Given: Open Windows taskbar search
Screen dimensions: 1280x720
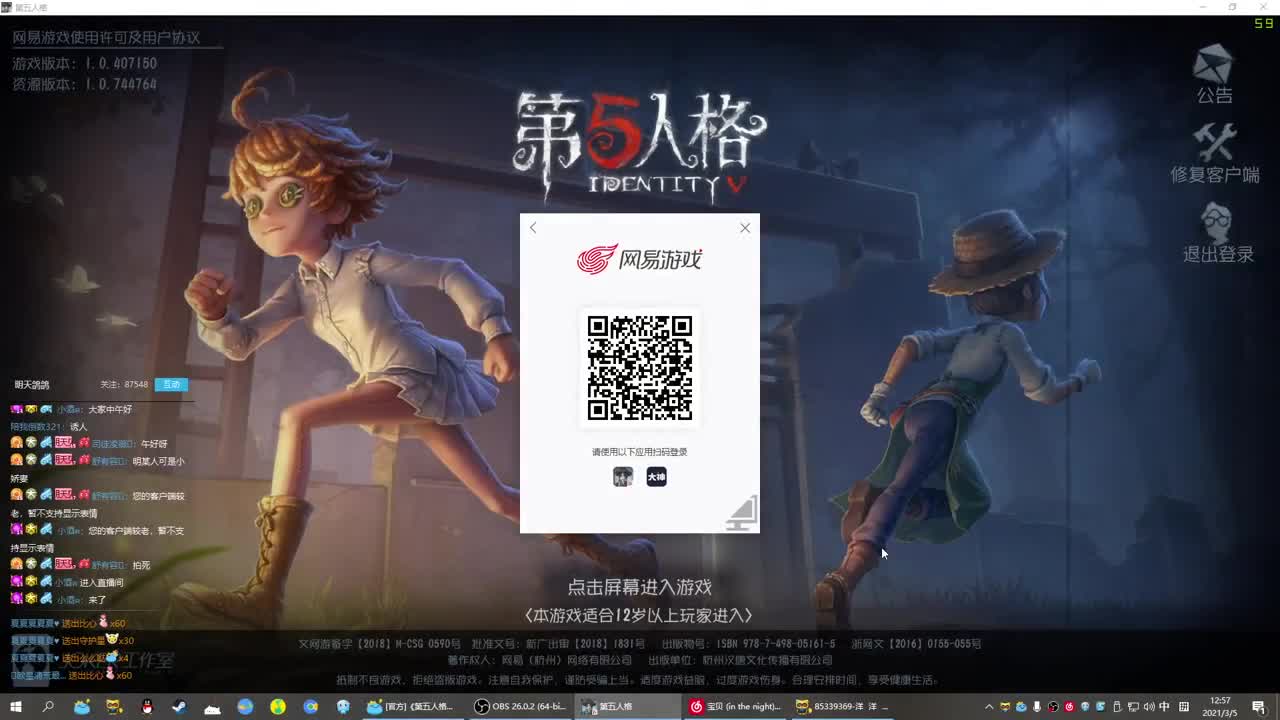Looking at the screenshot, I should (48, 706).
